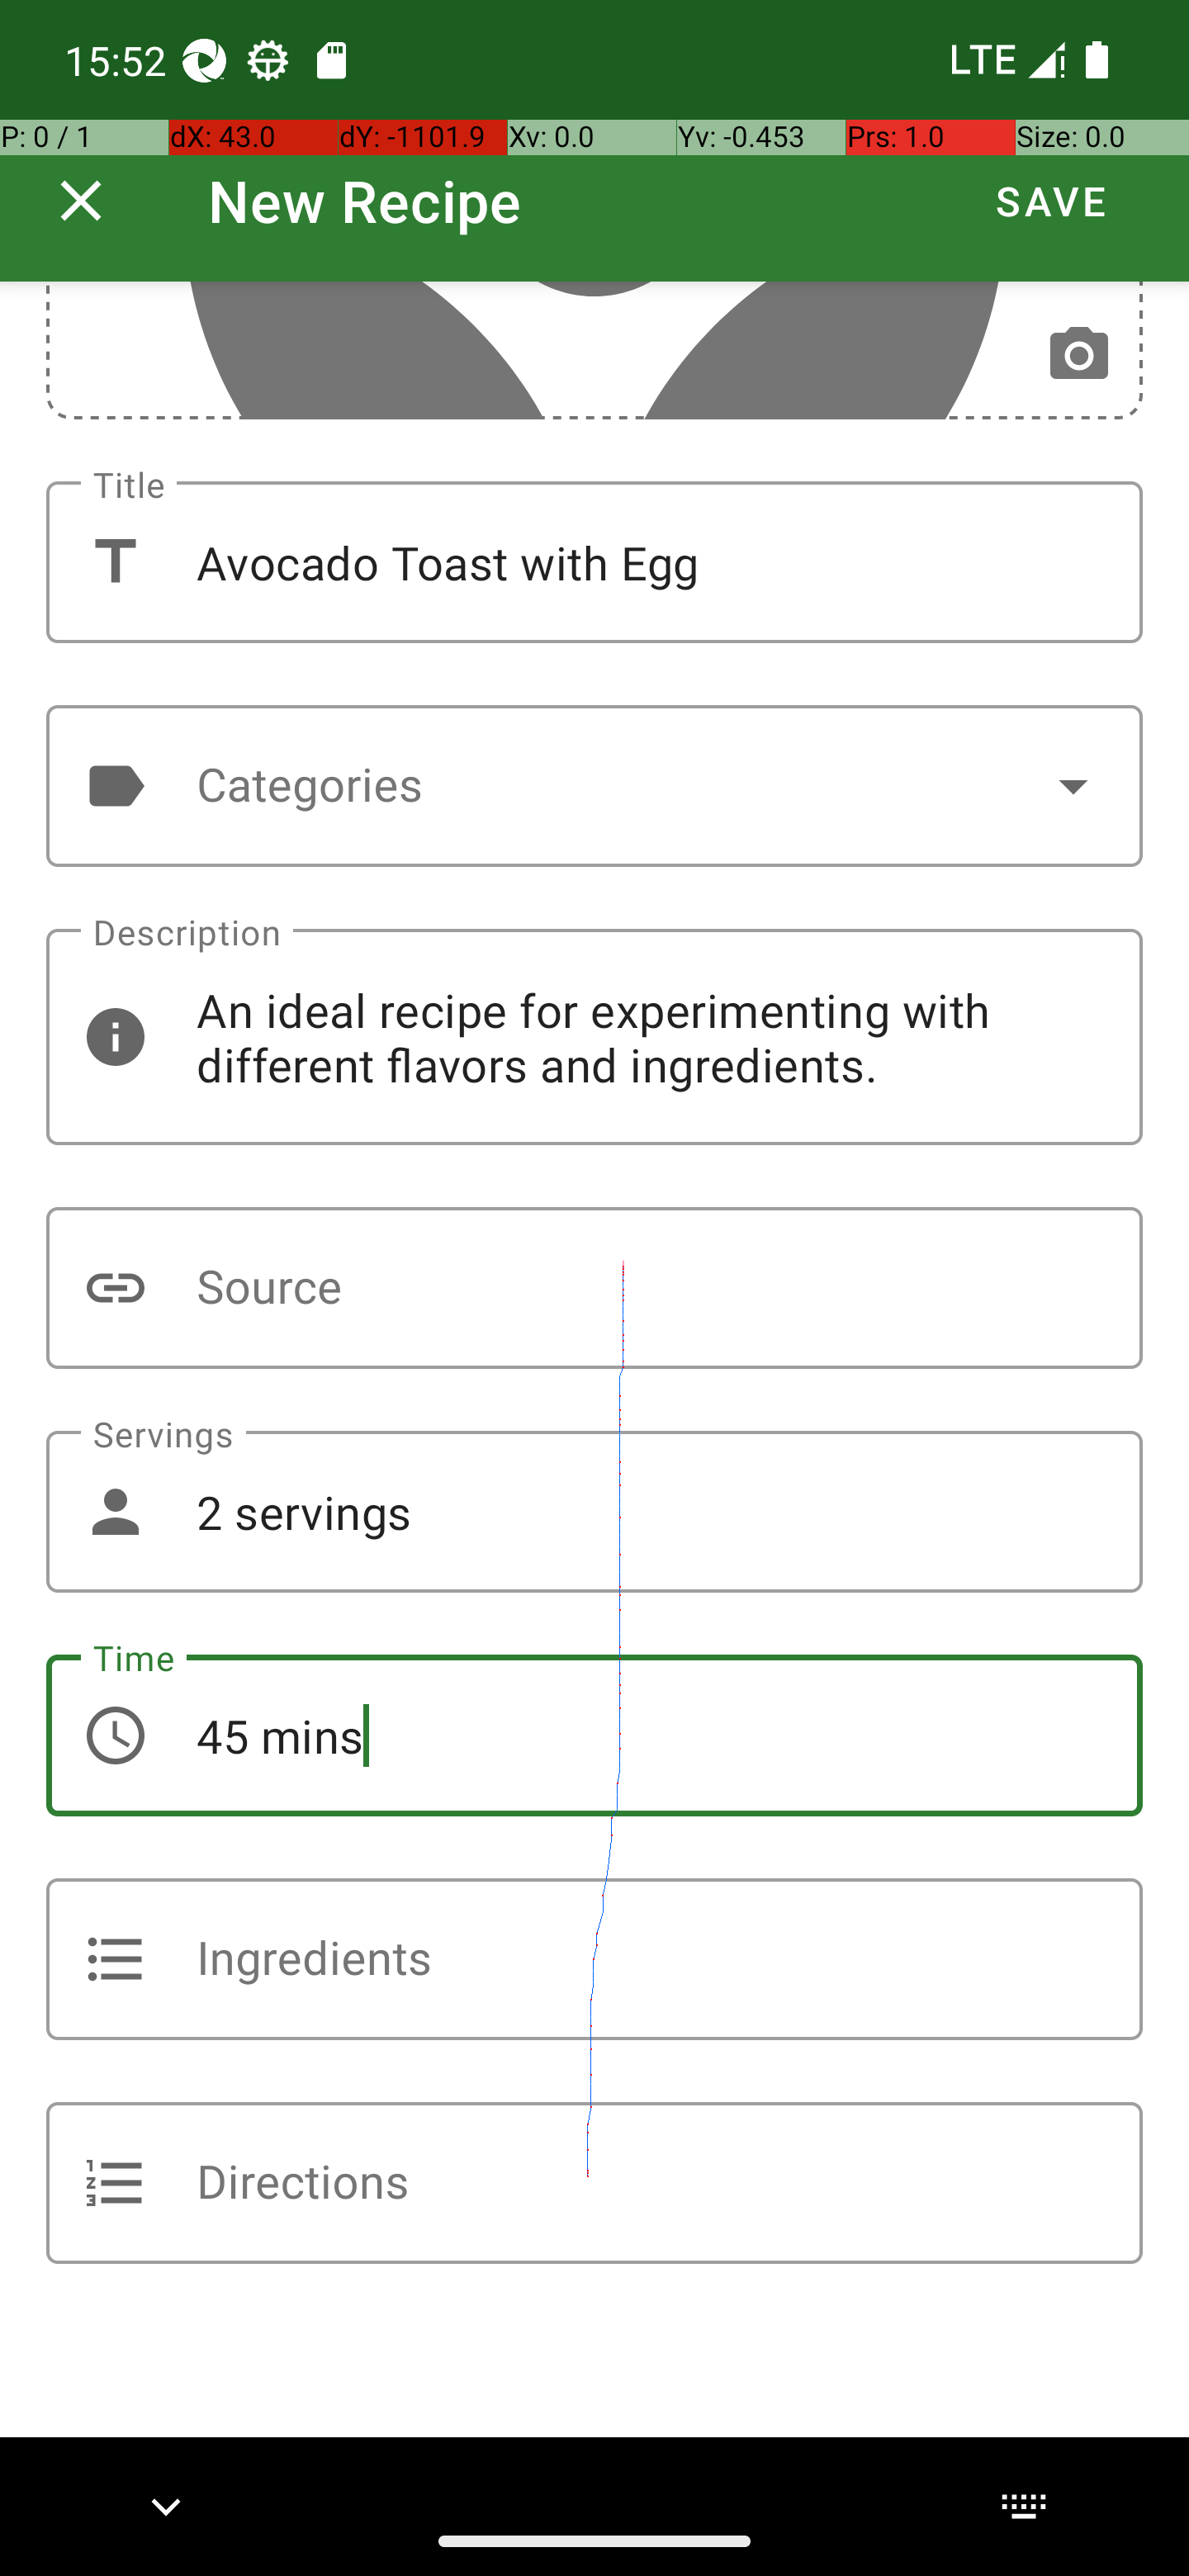Click the Ingredients list icon
1189x2576 pixels.
(x=116, y=1959)
